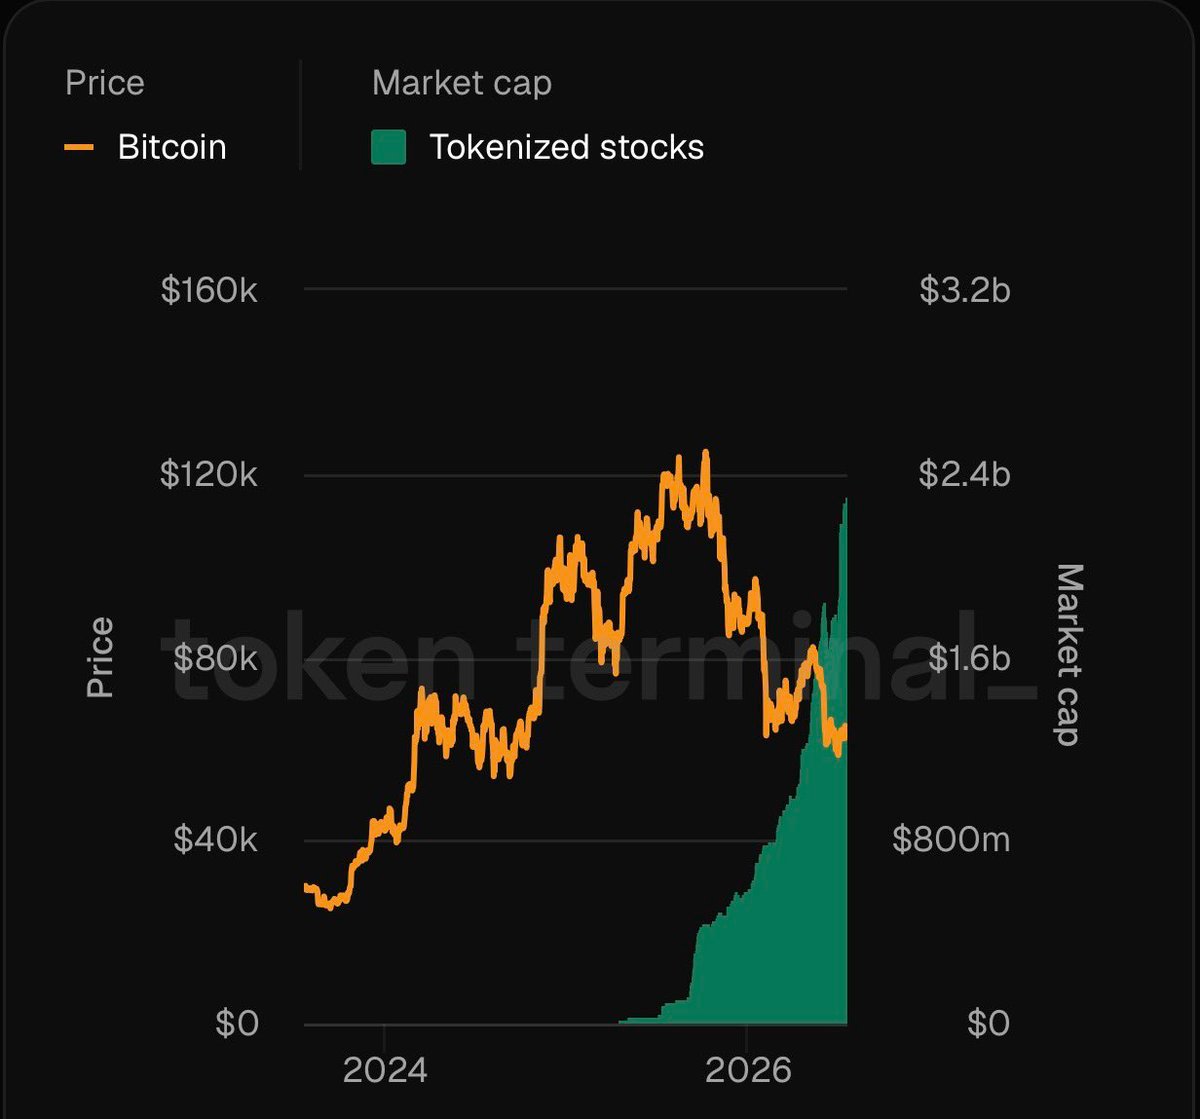1200x1119 pixels.
Task: Click the $2.4b market cap label
Action: tap(964, 473)
